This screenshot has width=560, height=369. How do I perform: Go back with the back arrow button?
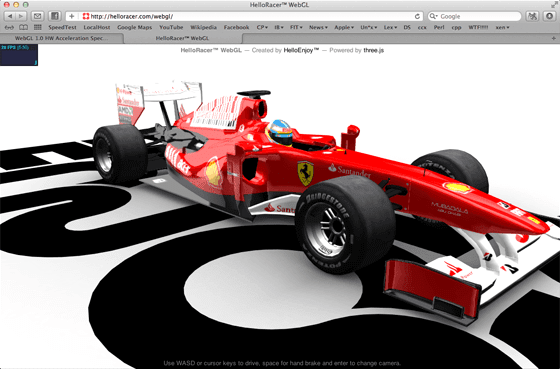point(10,16)
